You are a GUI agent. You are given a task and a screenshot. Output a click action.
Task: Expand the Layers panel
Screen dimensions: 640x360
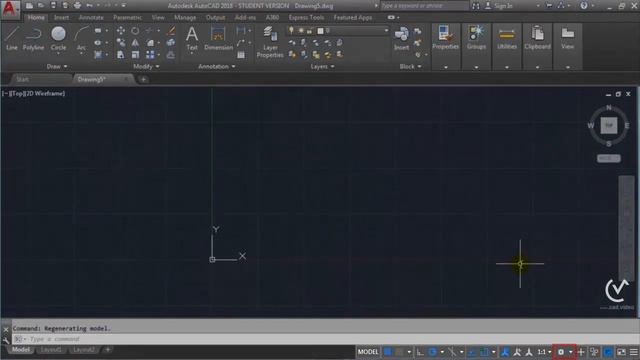click(322, 67)
